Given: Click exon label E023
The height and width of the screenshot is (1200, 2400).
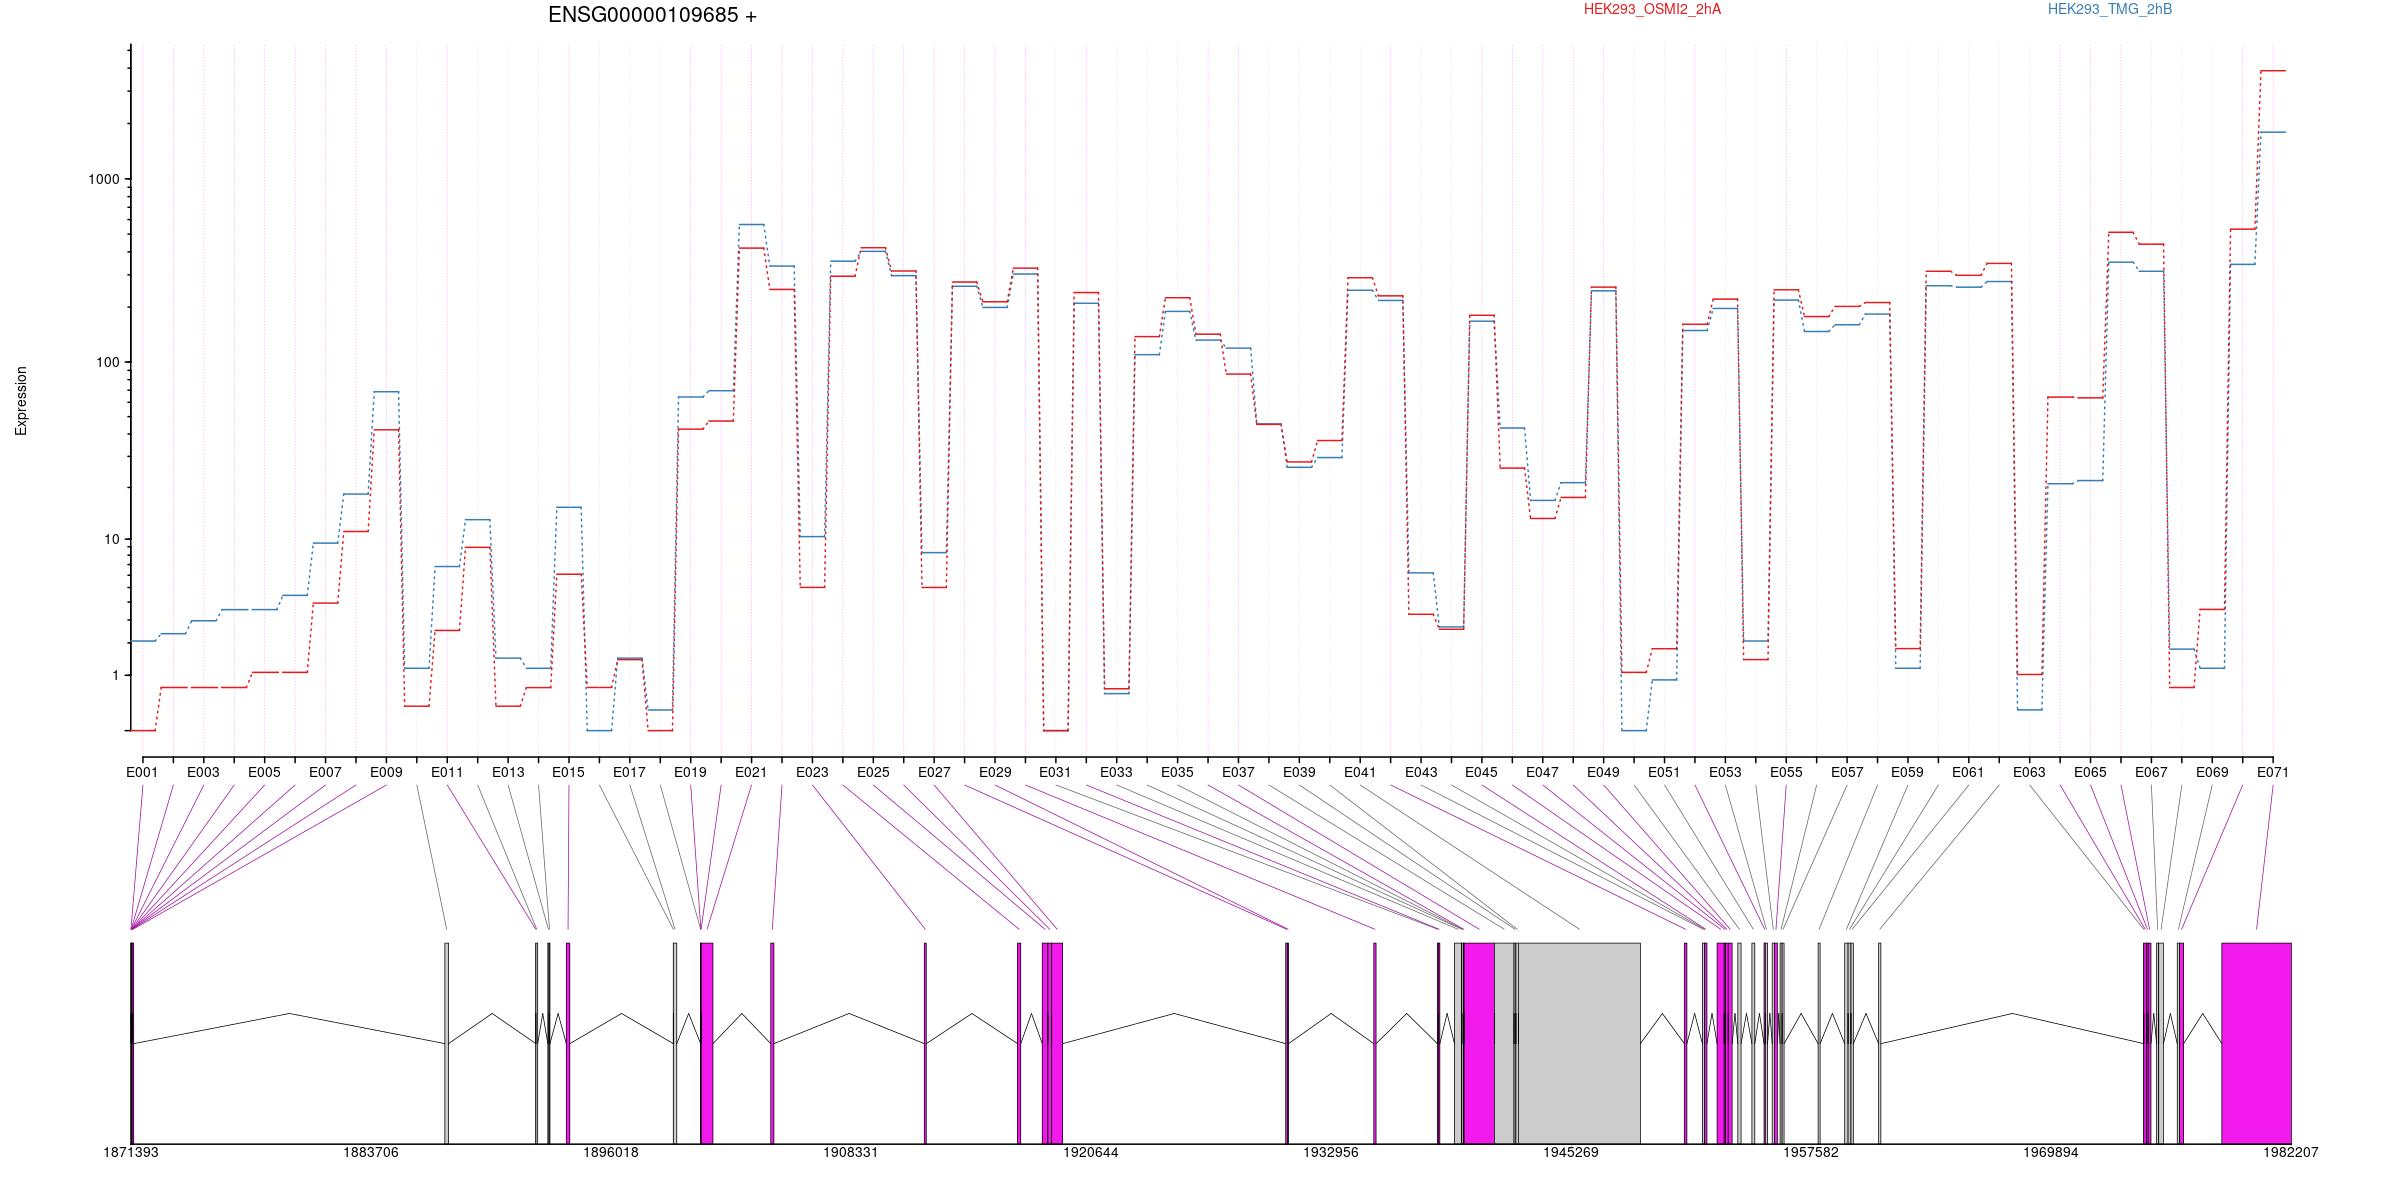Looking at the screenshot, I should [812, 772].
